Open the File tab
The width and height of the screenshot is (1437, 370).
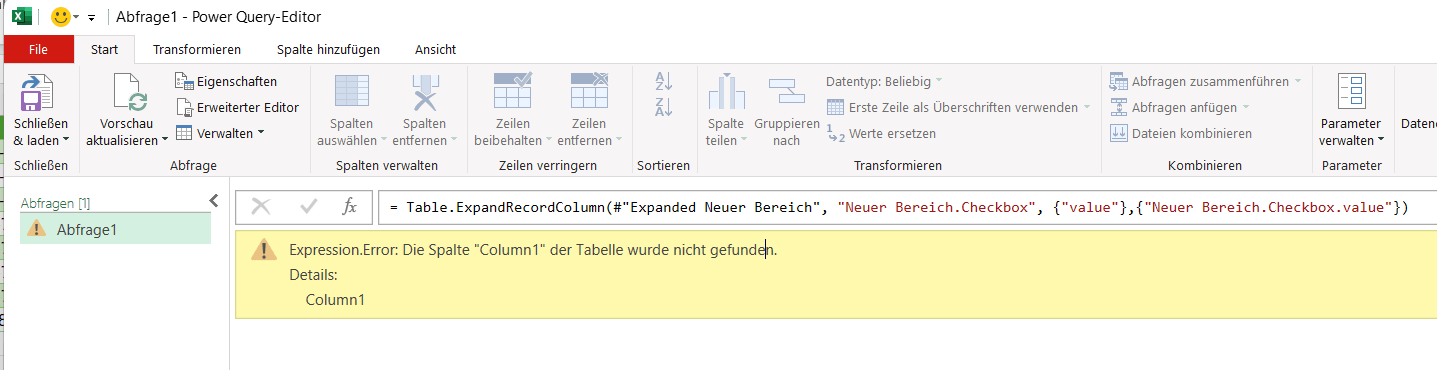pos(38,49)
